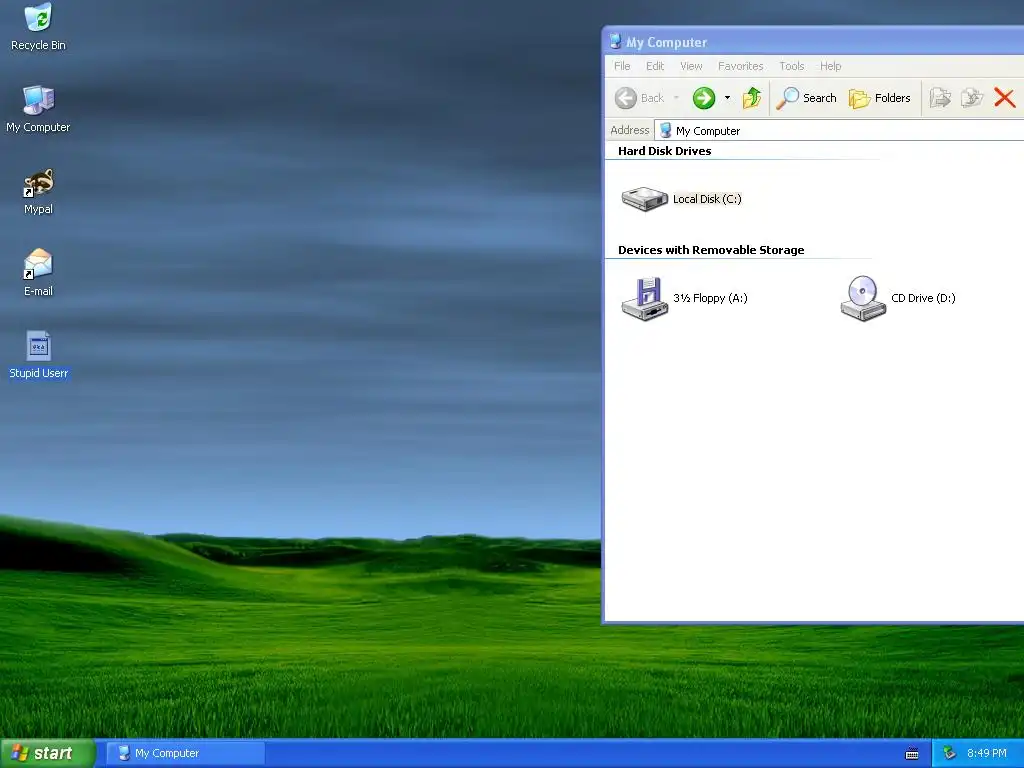Toggle the Folders pane button
Image resolution: width=1024 pixels, height=768 pixels.
pos(880,98)
